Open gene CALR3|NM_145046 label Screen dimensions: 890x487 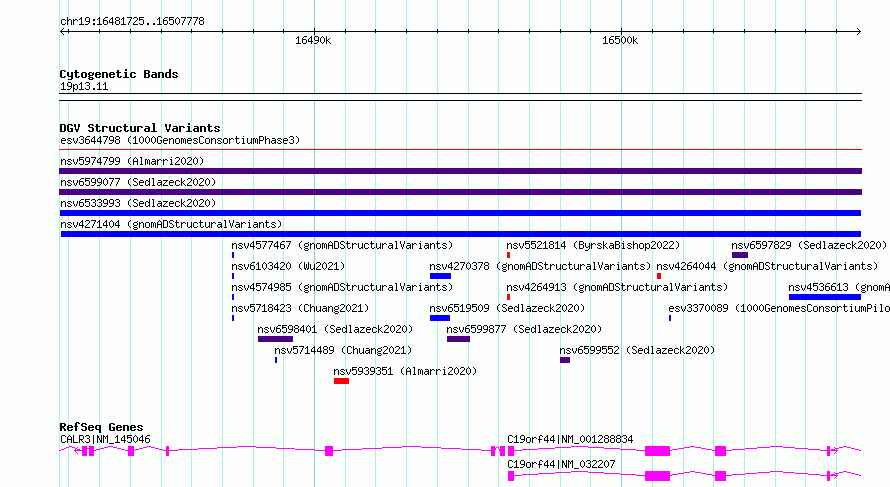tap(105, 439)
